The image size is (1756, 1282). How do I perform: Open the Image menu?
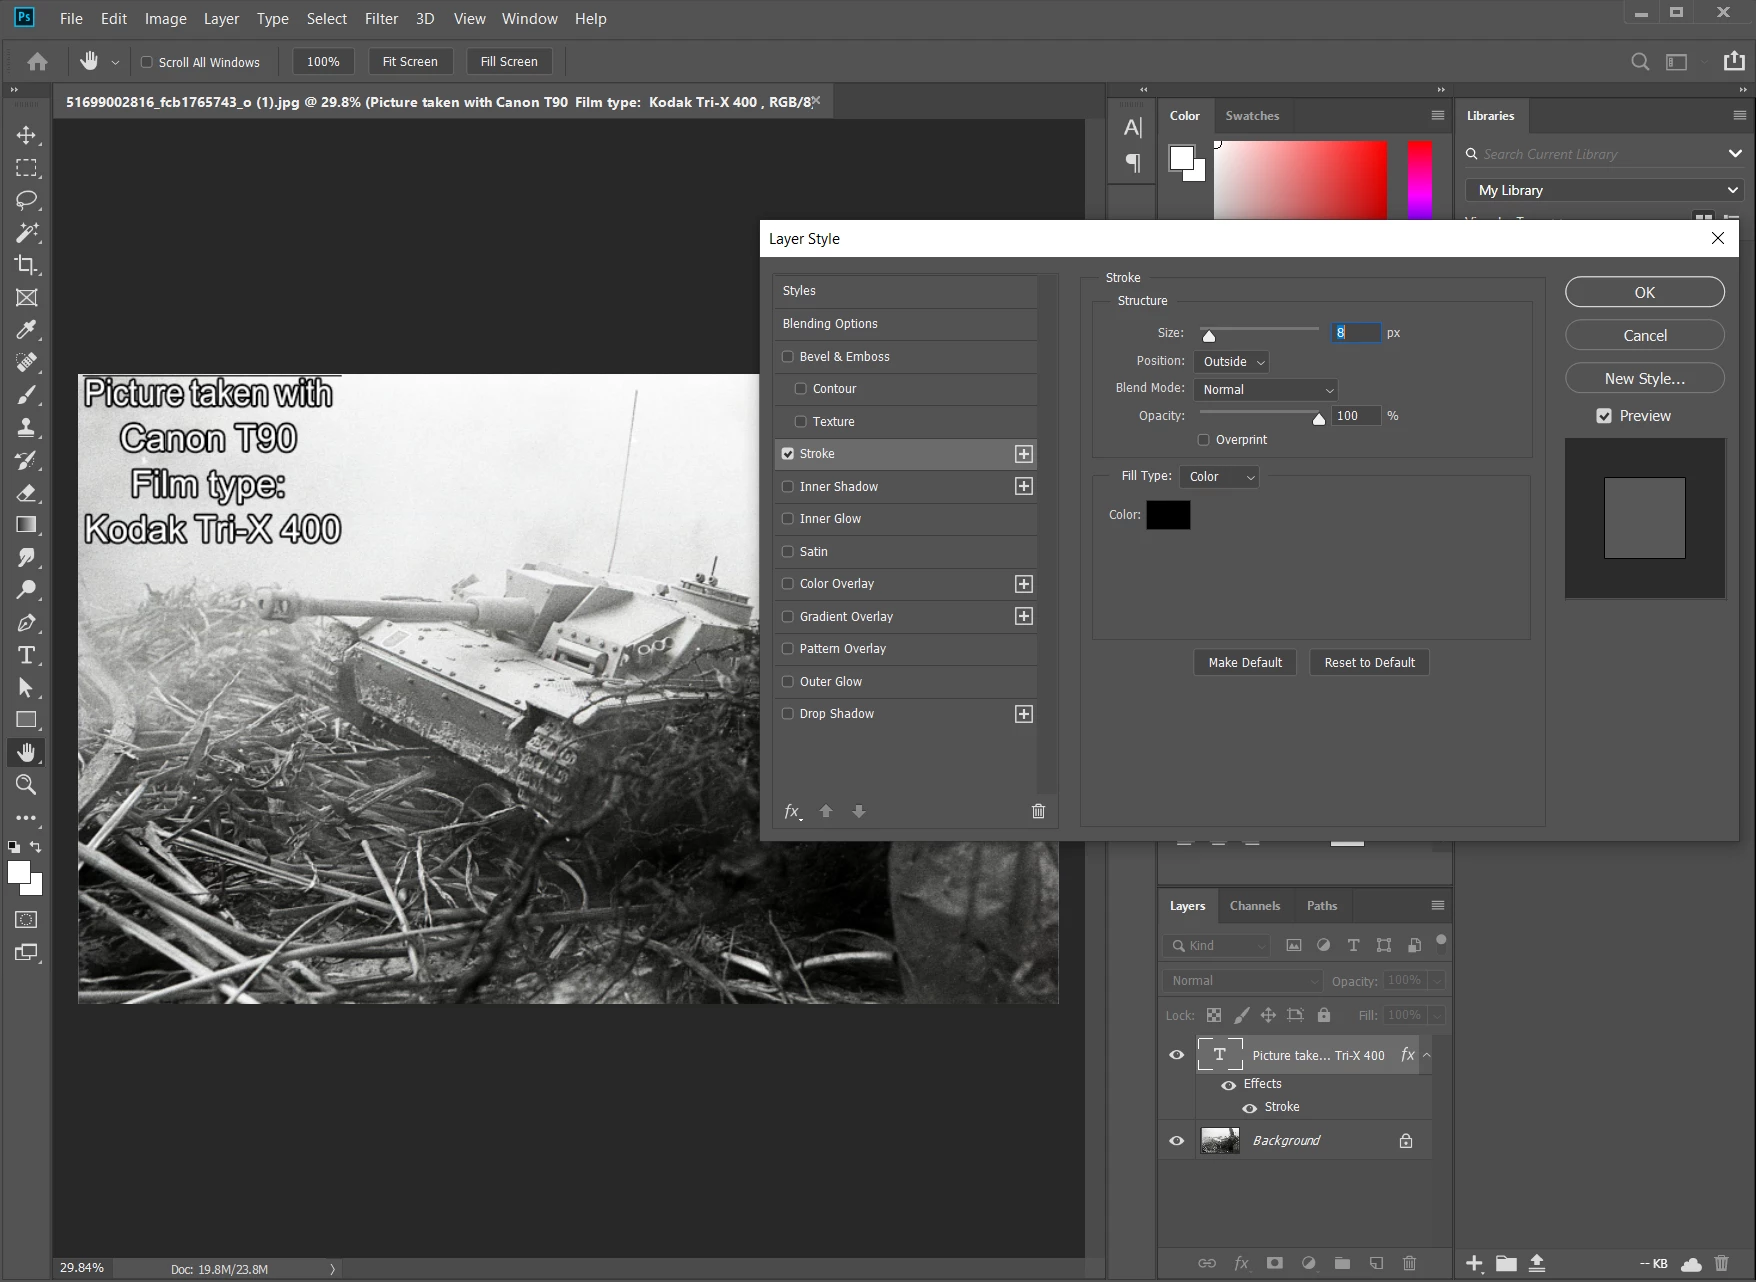(x=166, y=18)
